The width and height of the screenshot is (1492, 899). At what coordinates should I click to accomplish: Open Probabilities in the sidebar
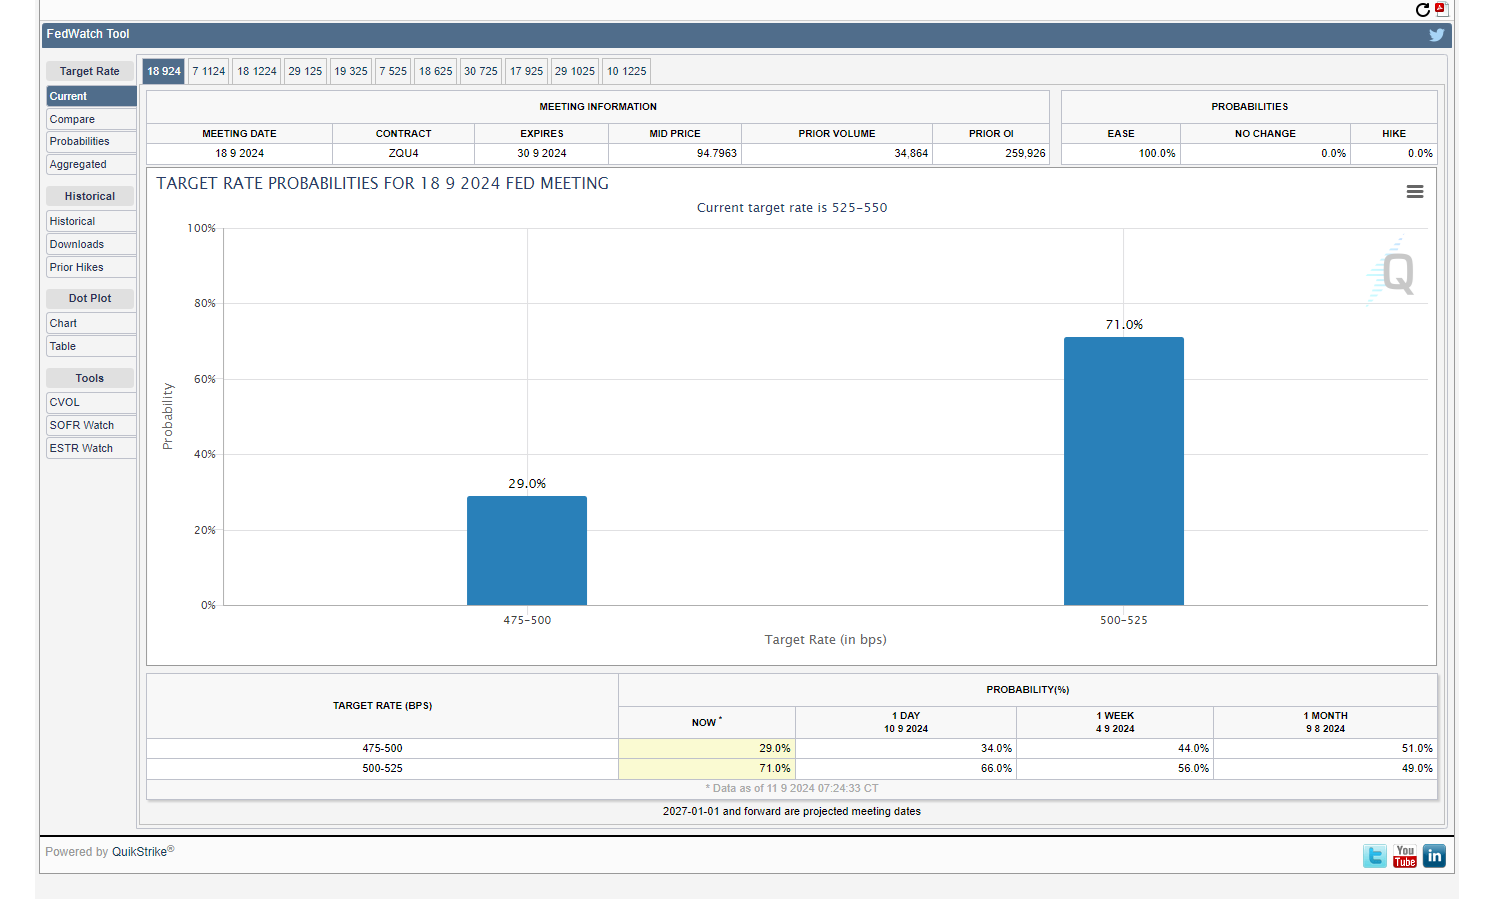coord(90,142)
